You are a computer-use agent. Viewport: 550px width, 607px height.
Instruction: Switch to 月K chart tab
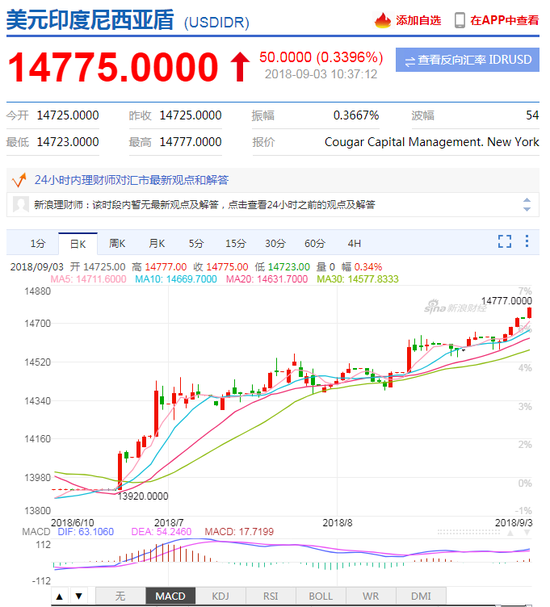pos(157,243)
